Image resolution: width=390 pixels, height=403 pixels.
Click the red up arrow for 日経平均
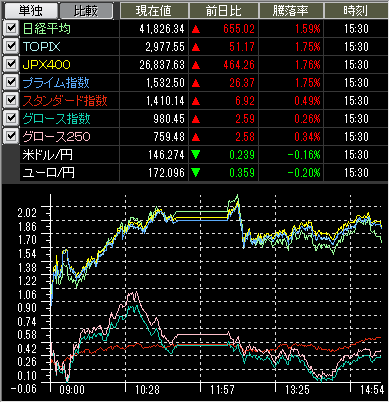point(196,29)
